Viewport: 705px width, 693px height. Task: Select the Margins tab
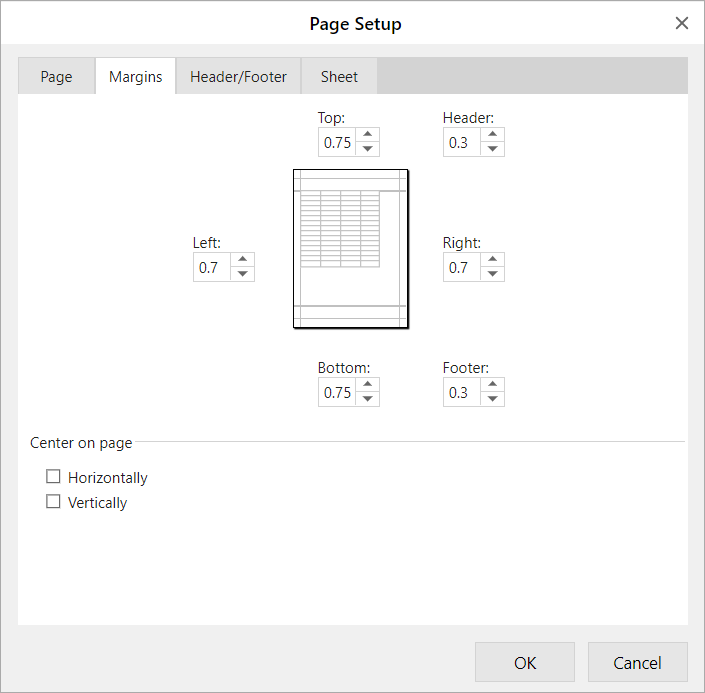135,76
